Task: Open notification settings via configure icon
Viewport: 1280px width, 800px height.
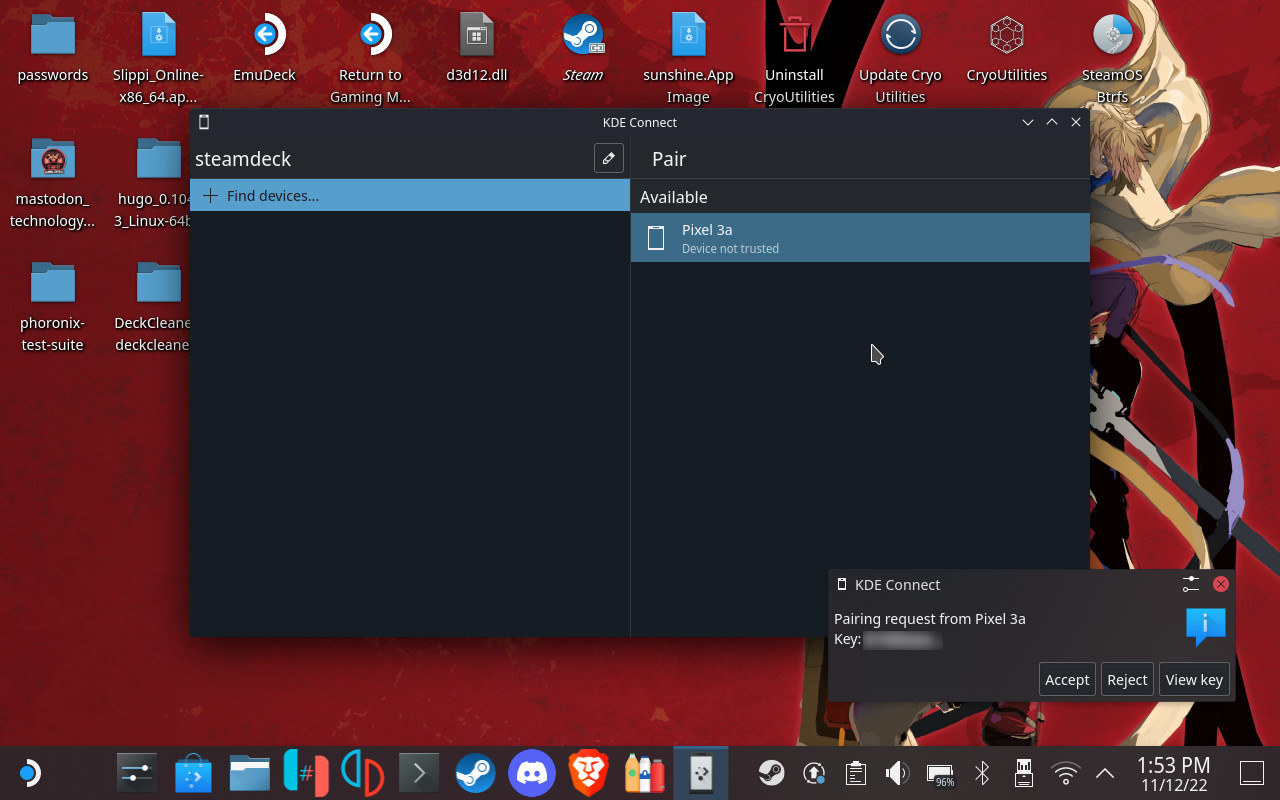Action: [1190, 584]
